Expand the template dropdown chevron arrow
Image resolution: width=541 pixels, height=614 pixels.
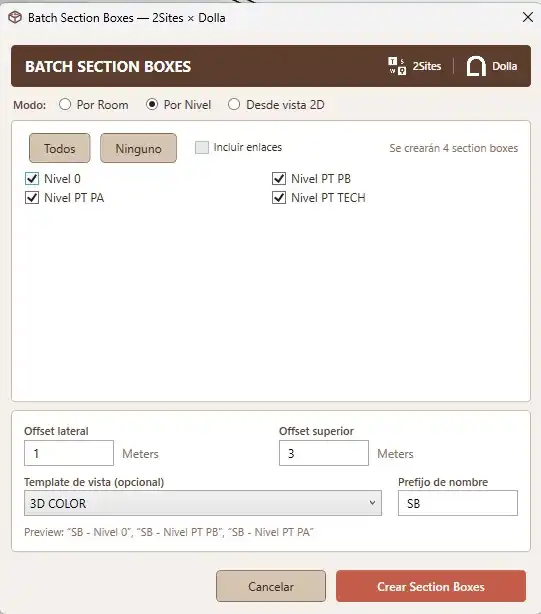click(x=372, y=503)
